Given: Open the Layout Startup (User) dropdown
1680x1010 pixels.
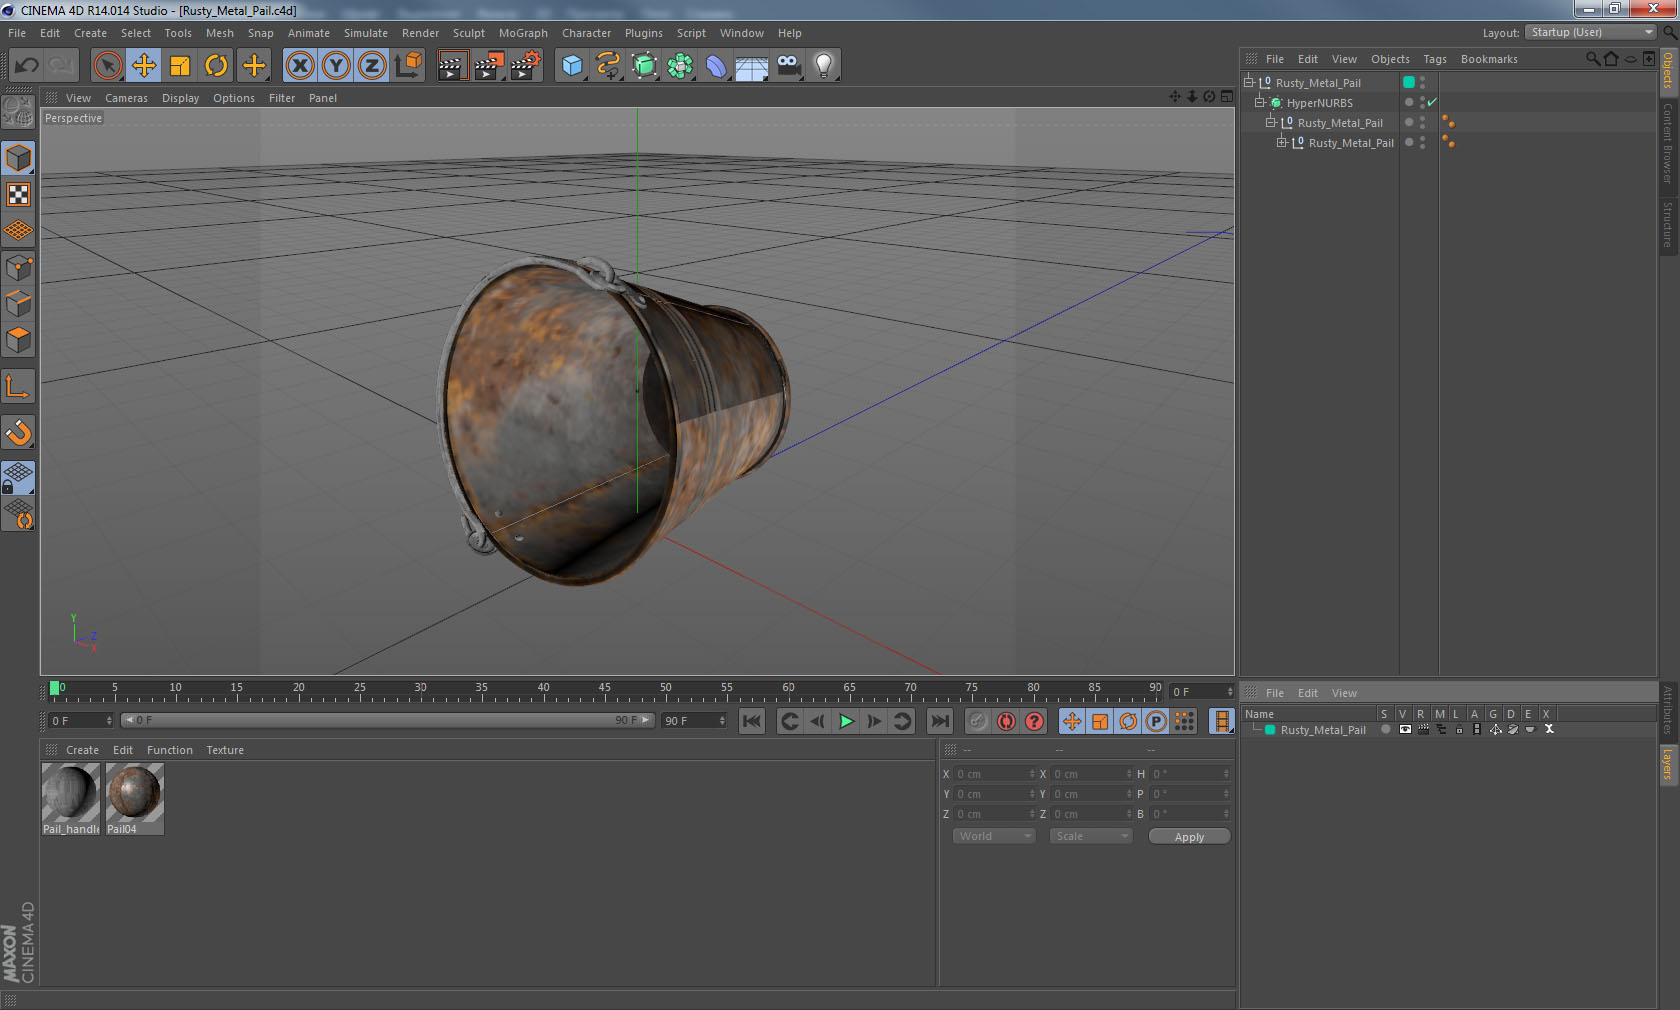Looking at the screenshot, I should [1591, 32].
